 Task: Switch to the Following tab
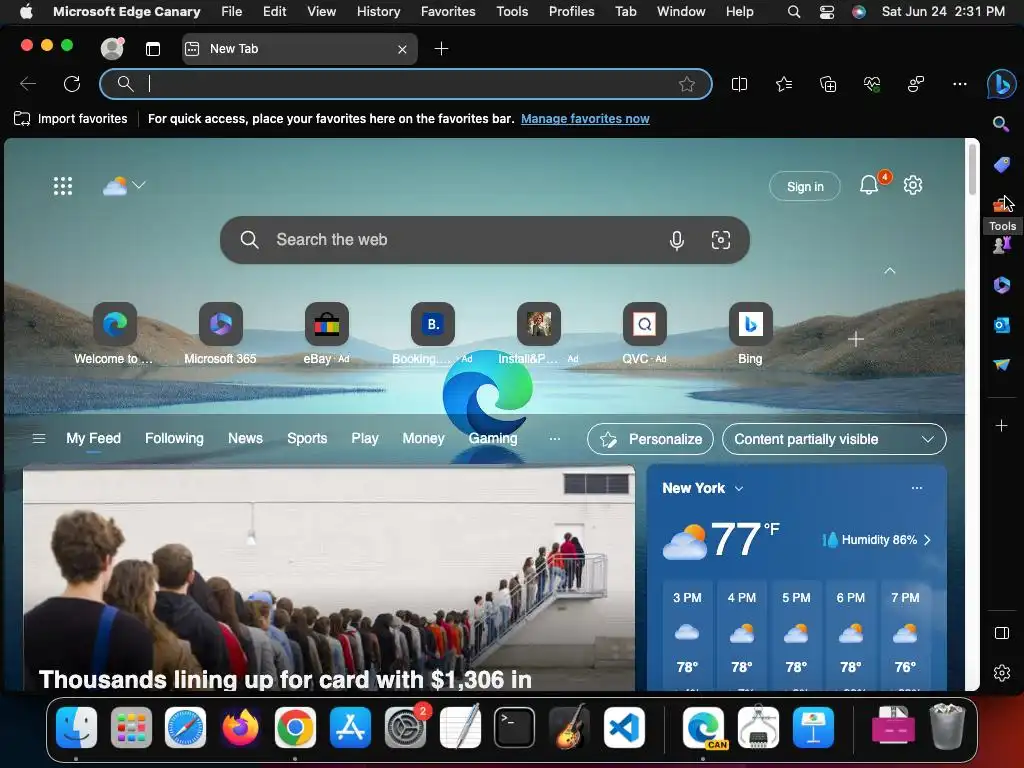(174, 439)
